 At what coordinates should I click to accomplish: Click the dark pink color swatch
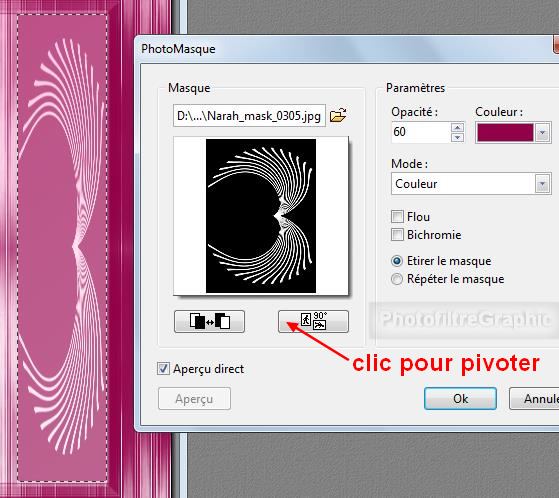pos(505,133)
